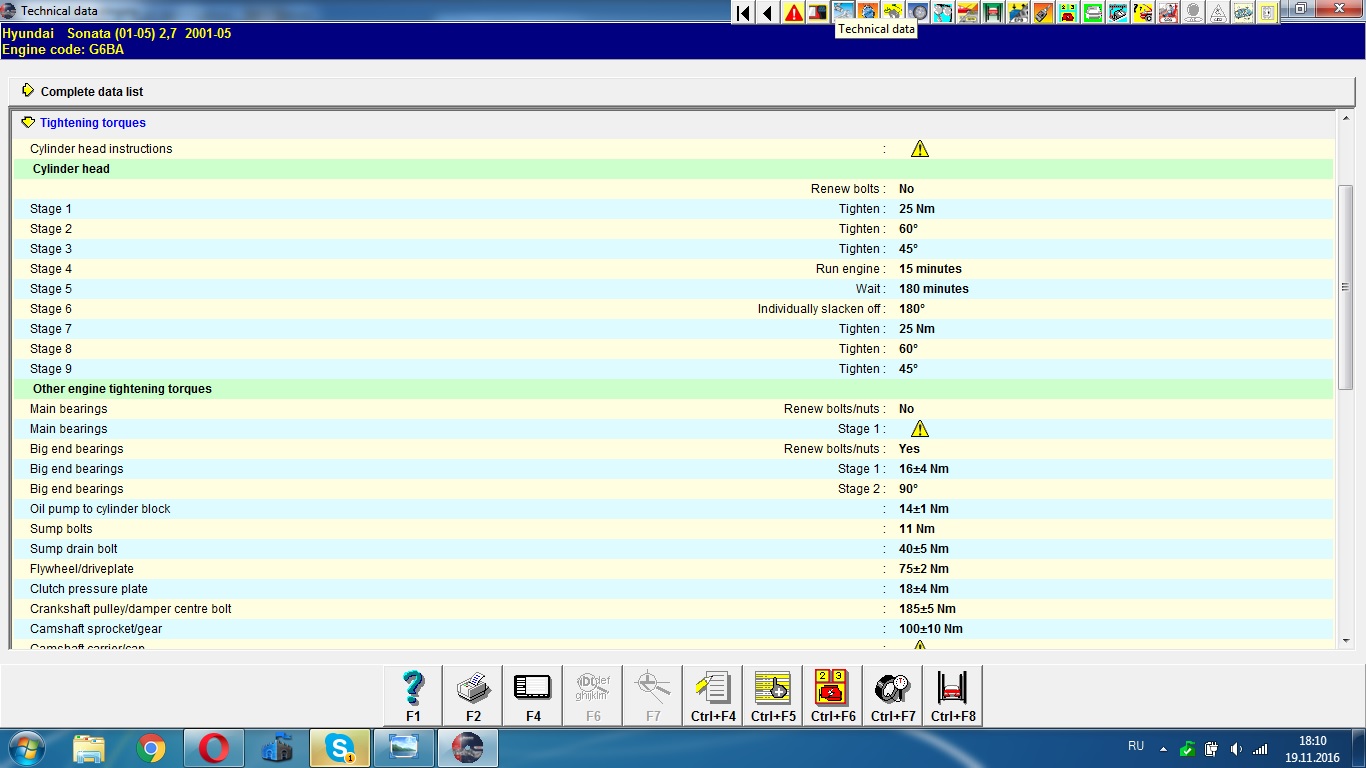Click the back arrow in the top toolbar
The height and width of the screenshot is (768, 1366).
tap(768, 13)
